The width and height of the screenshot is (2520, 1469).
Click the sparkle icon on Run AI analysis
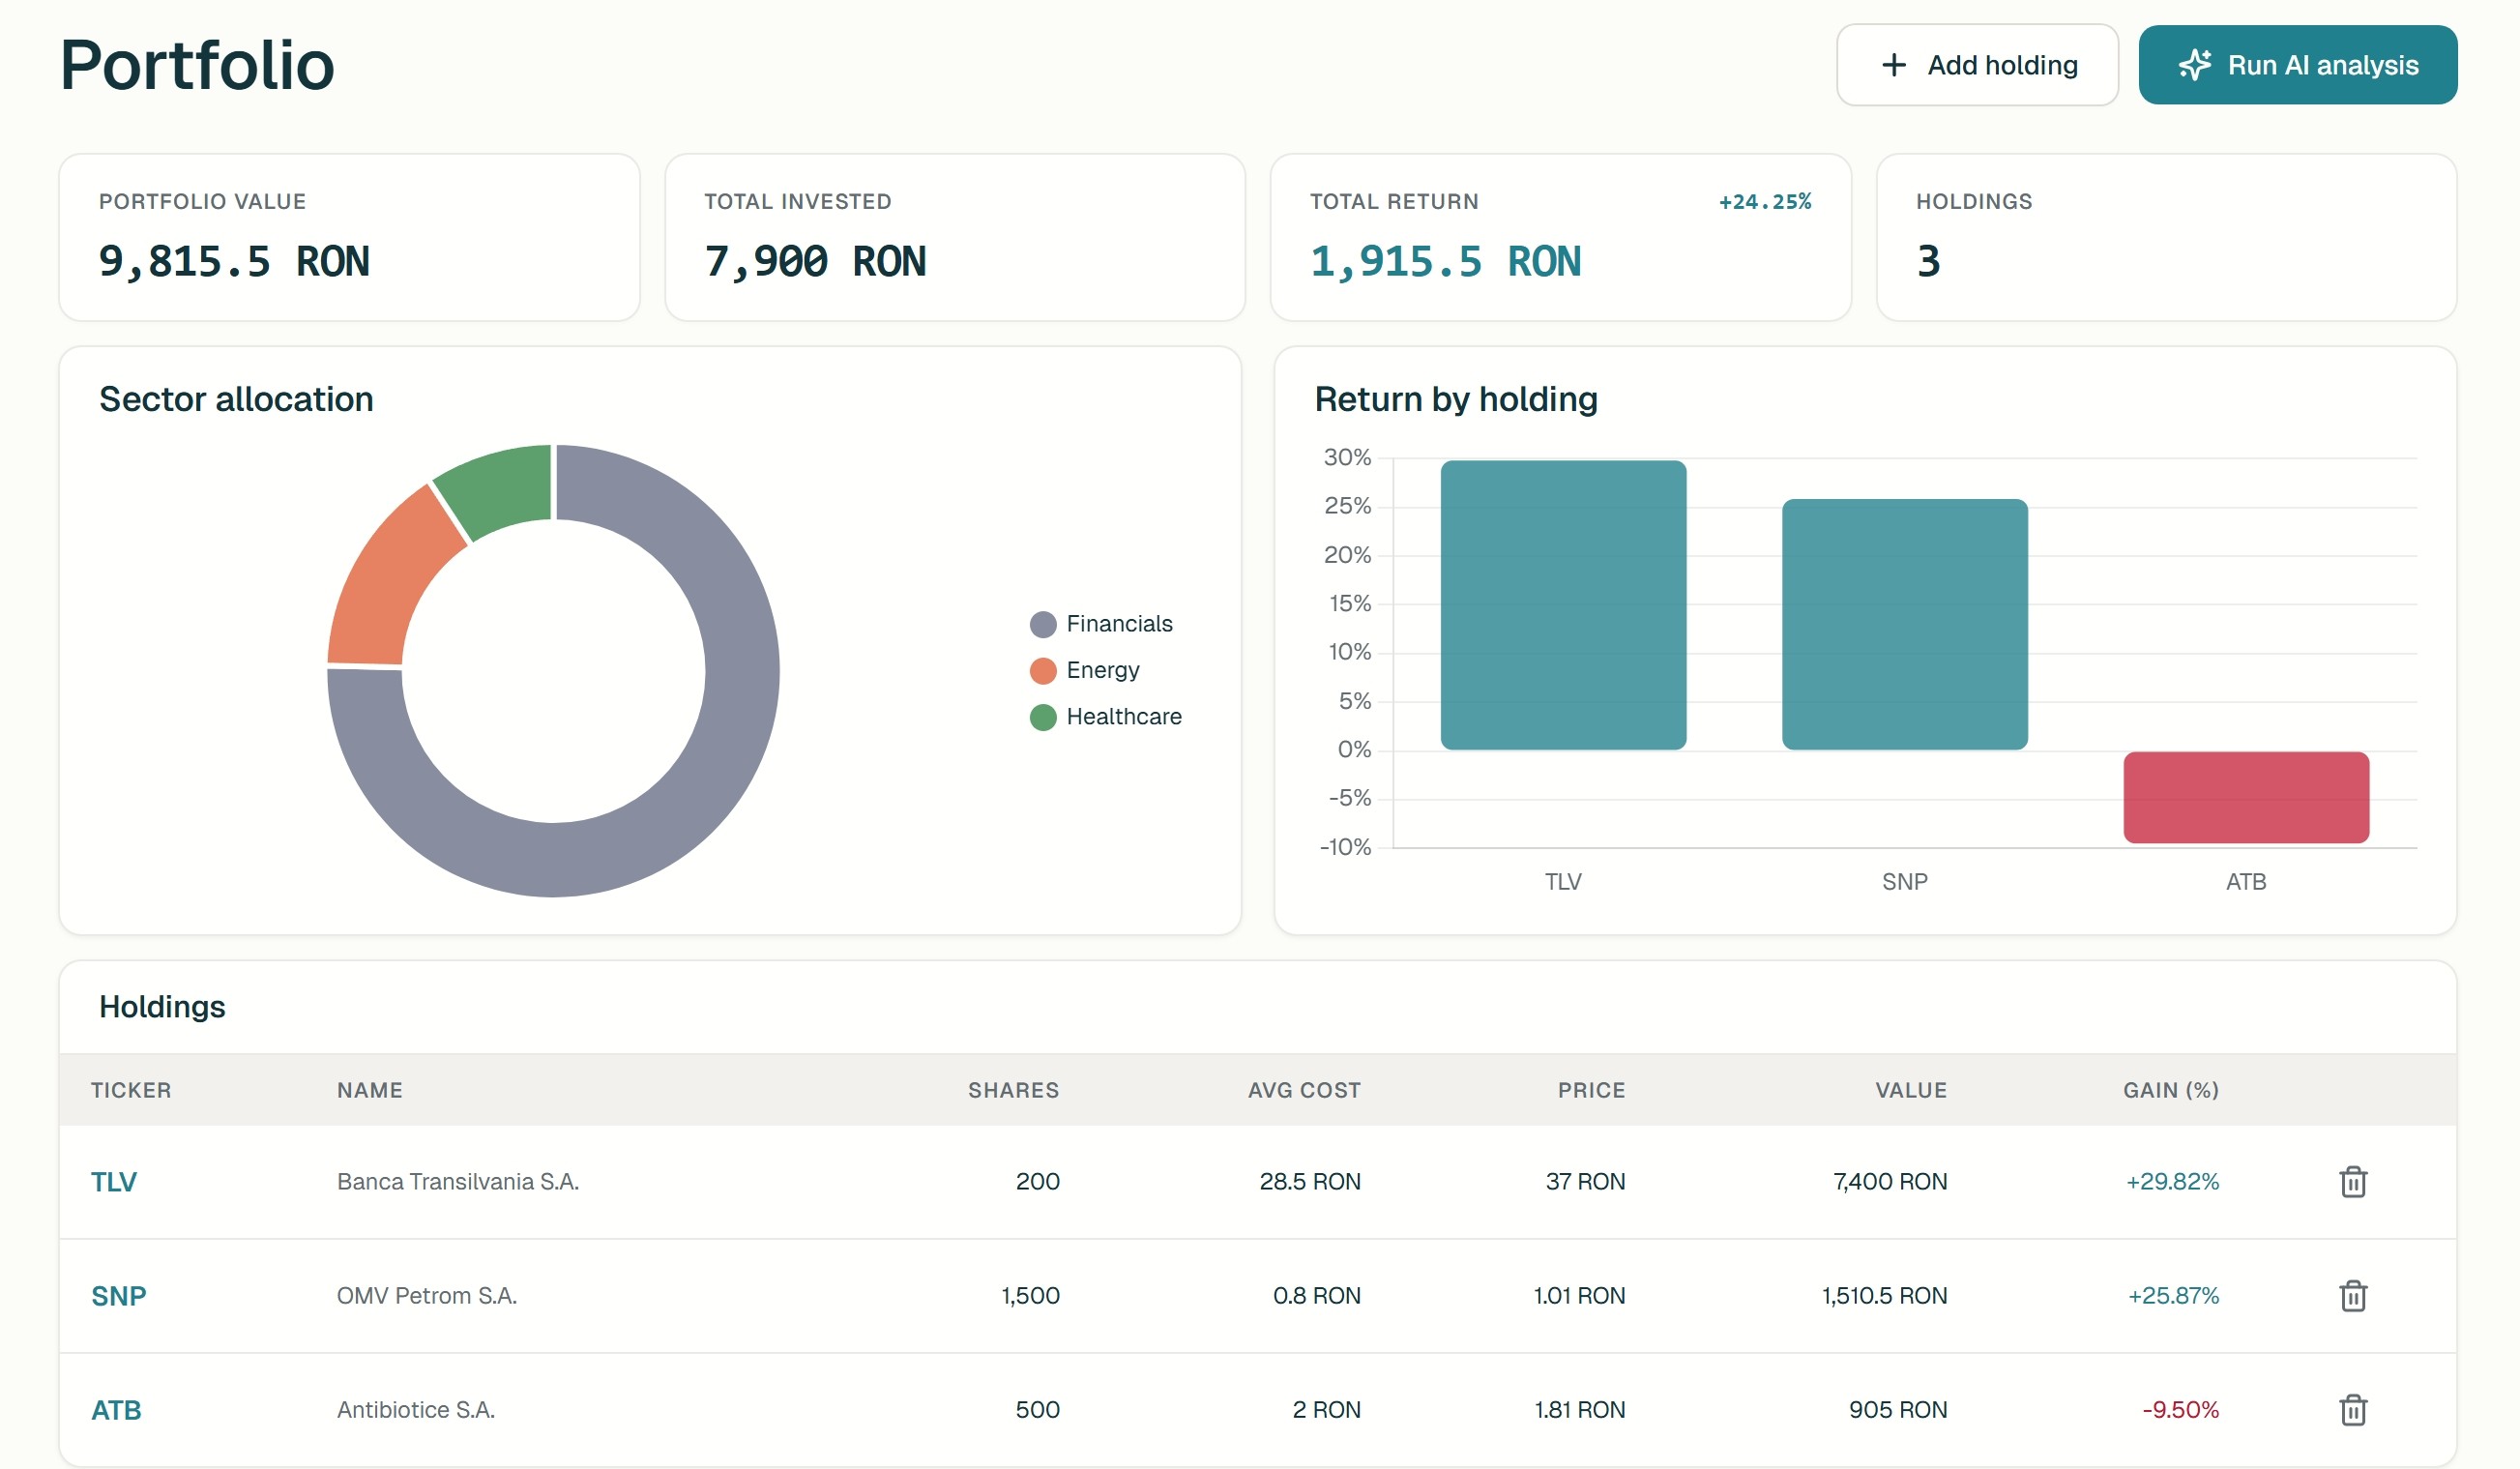point(2194,65)
